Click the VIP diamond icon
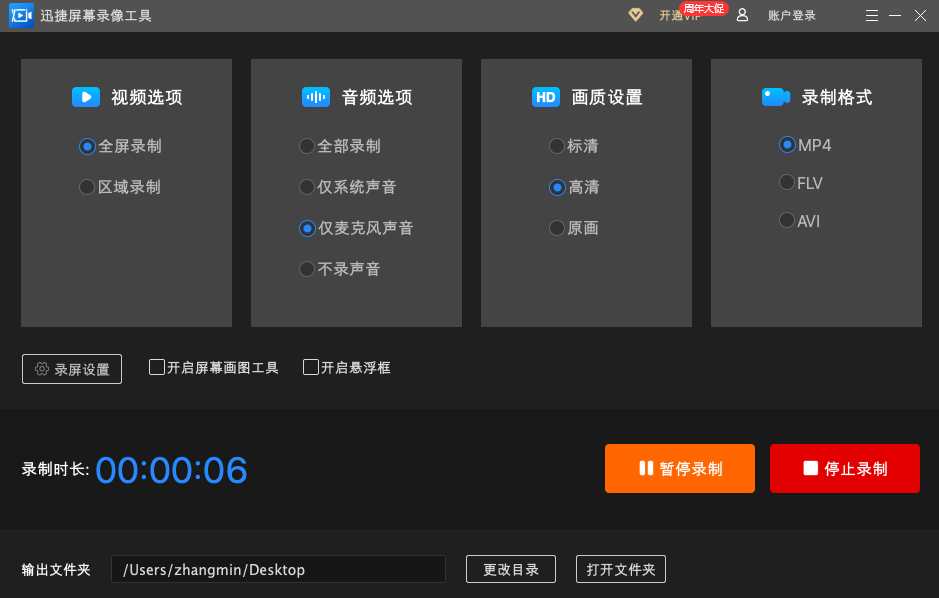939x598 pixels. point(635,15)
